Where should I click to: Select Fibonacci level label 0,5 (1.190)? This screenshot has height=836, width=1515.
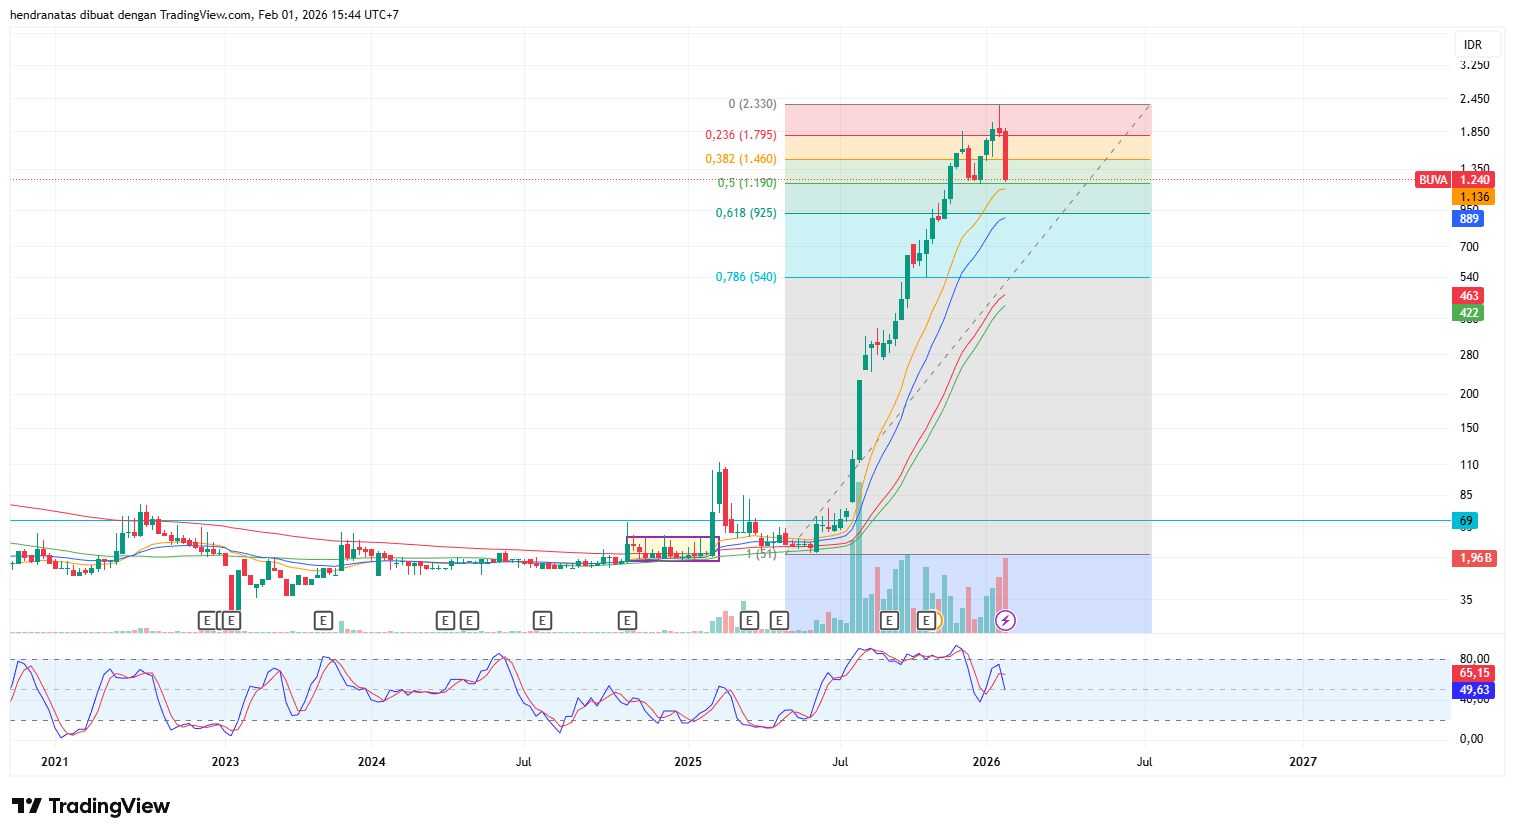click(x=746, y=183)
